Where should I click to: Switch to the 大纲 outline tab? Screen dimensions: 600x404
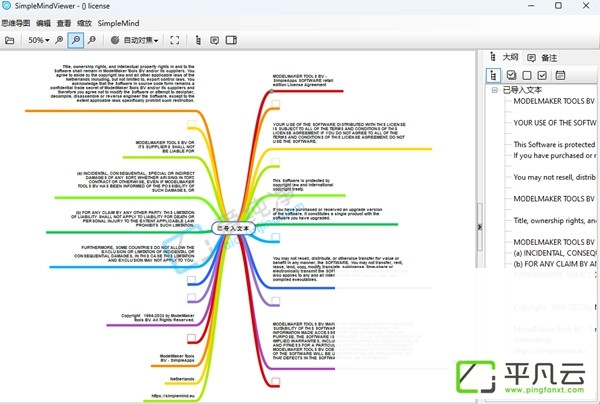point(504,57)
